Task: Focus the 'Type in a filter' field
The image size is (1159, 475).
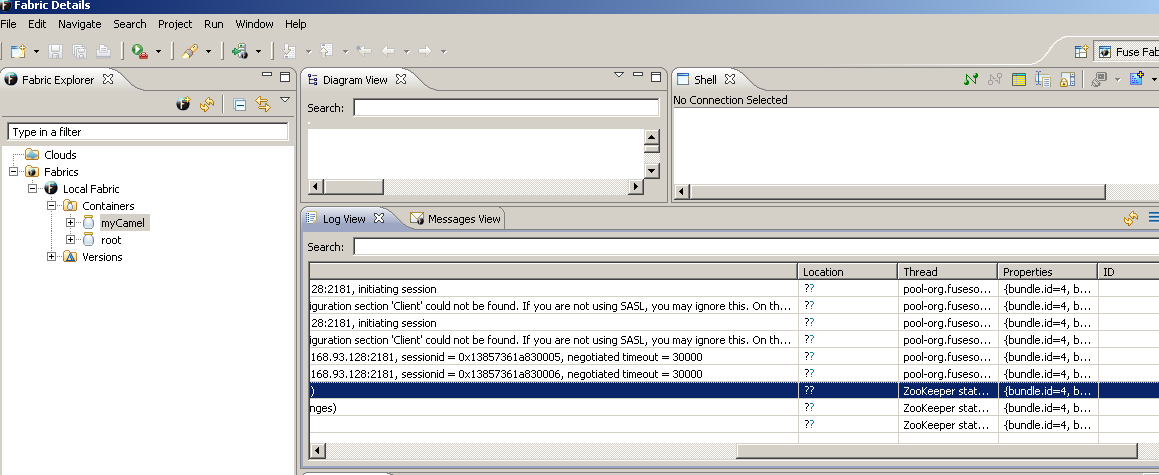Action: (148, 131)
